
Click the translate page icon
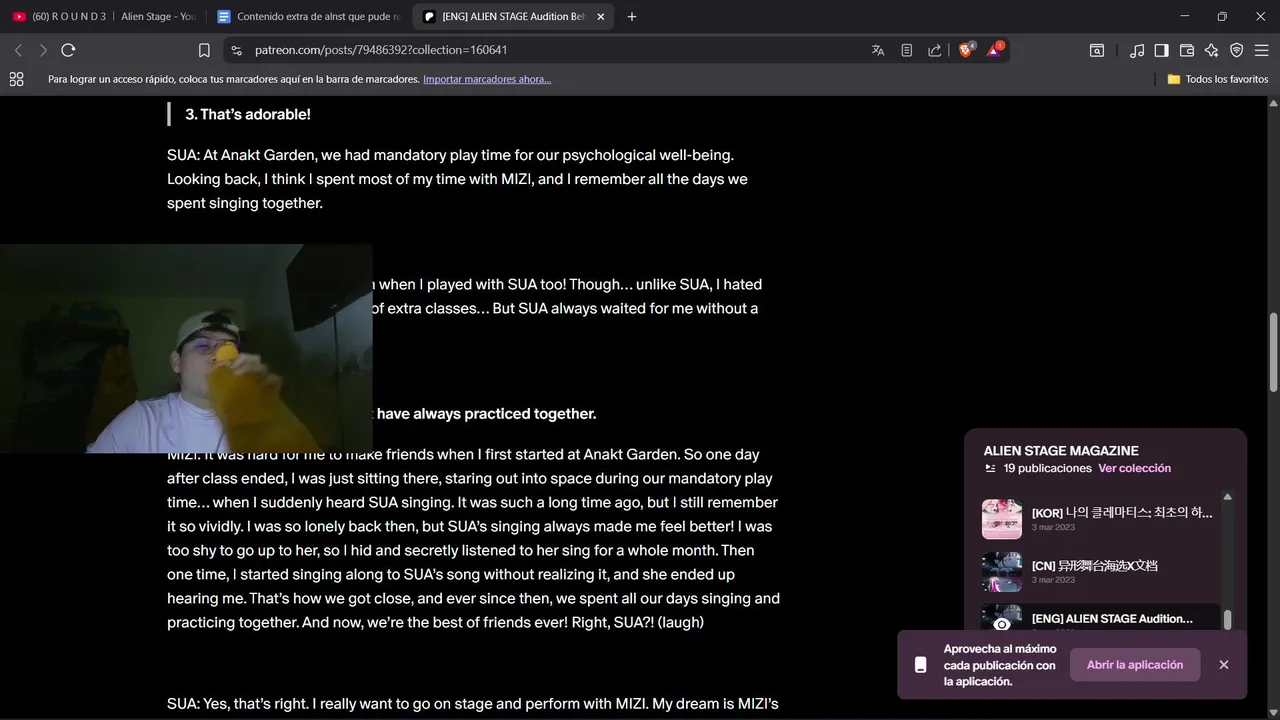(x=878, y=50)
